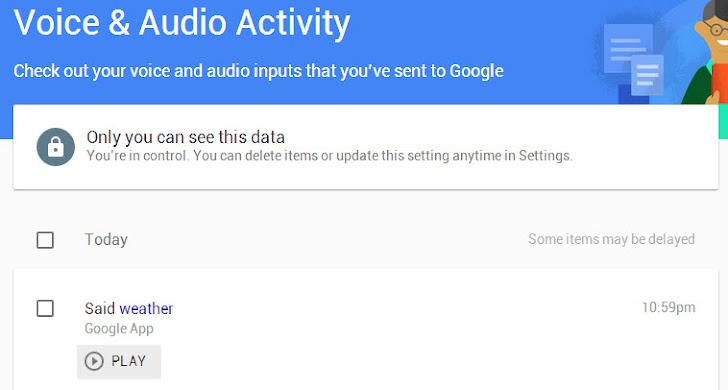Screen dimensions: 728x390
Task: Click the Voice & Audio Activity title
Action: pos(182,22)
